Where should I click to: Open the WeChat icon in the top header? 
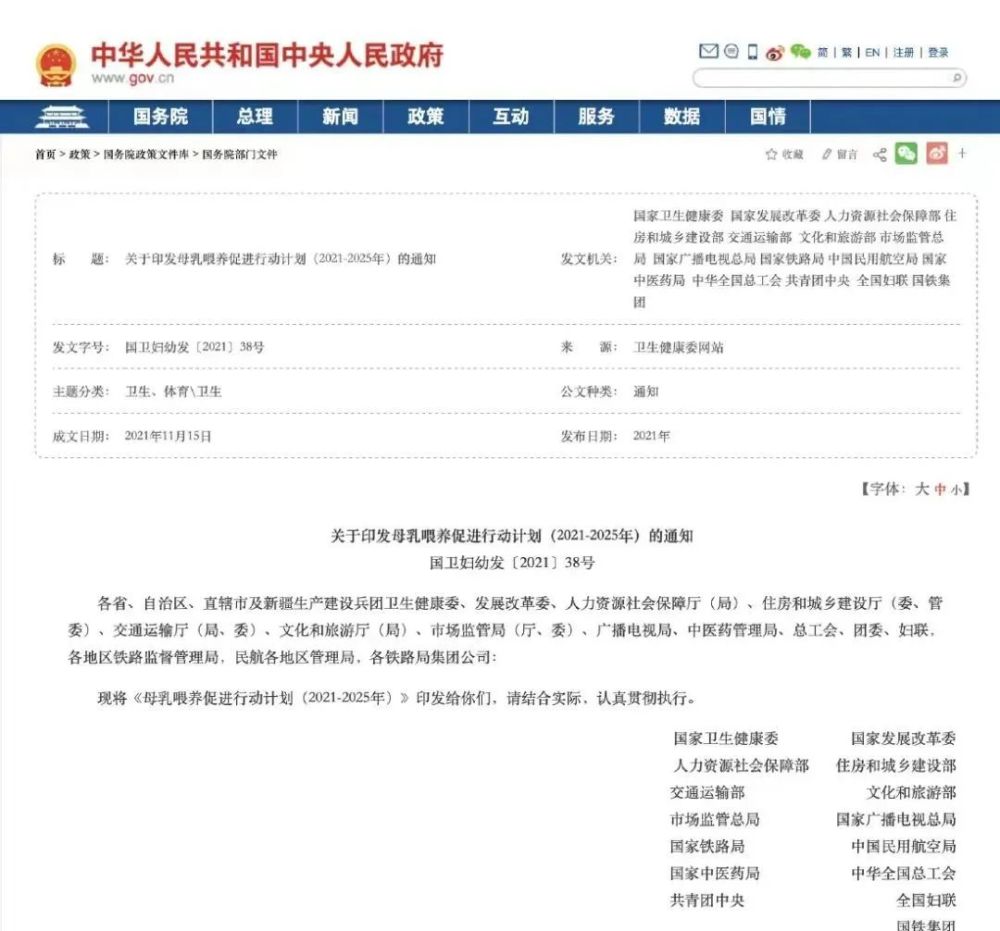pos(800,52)
